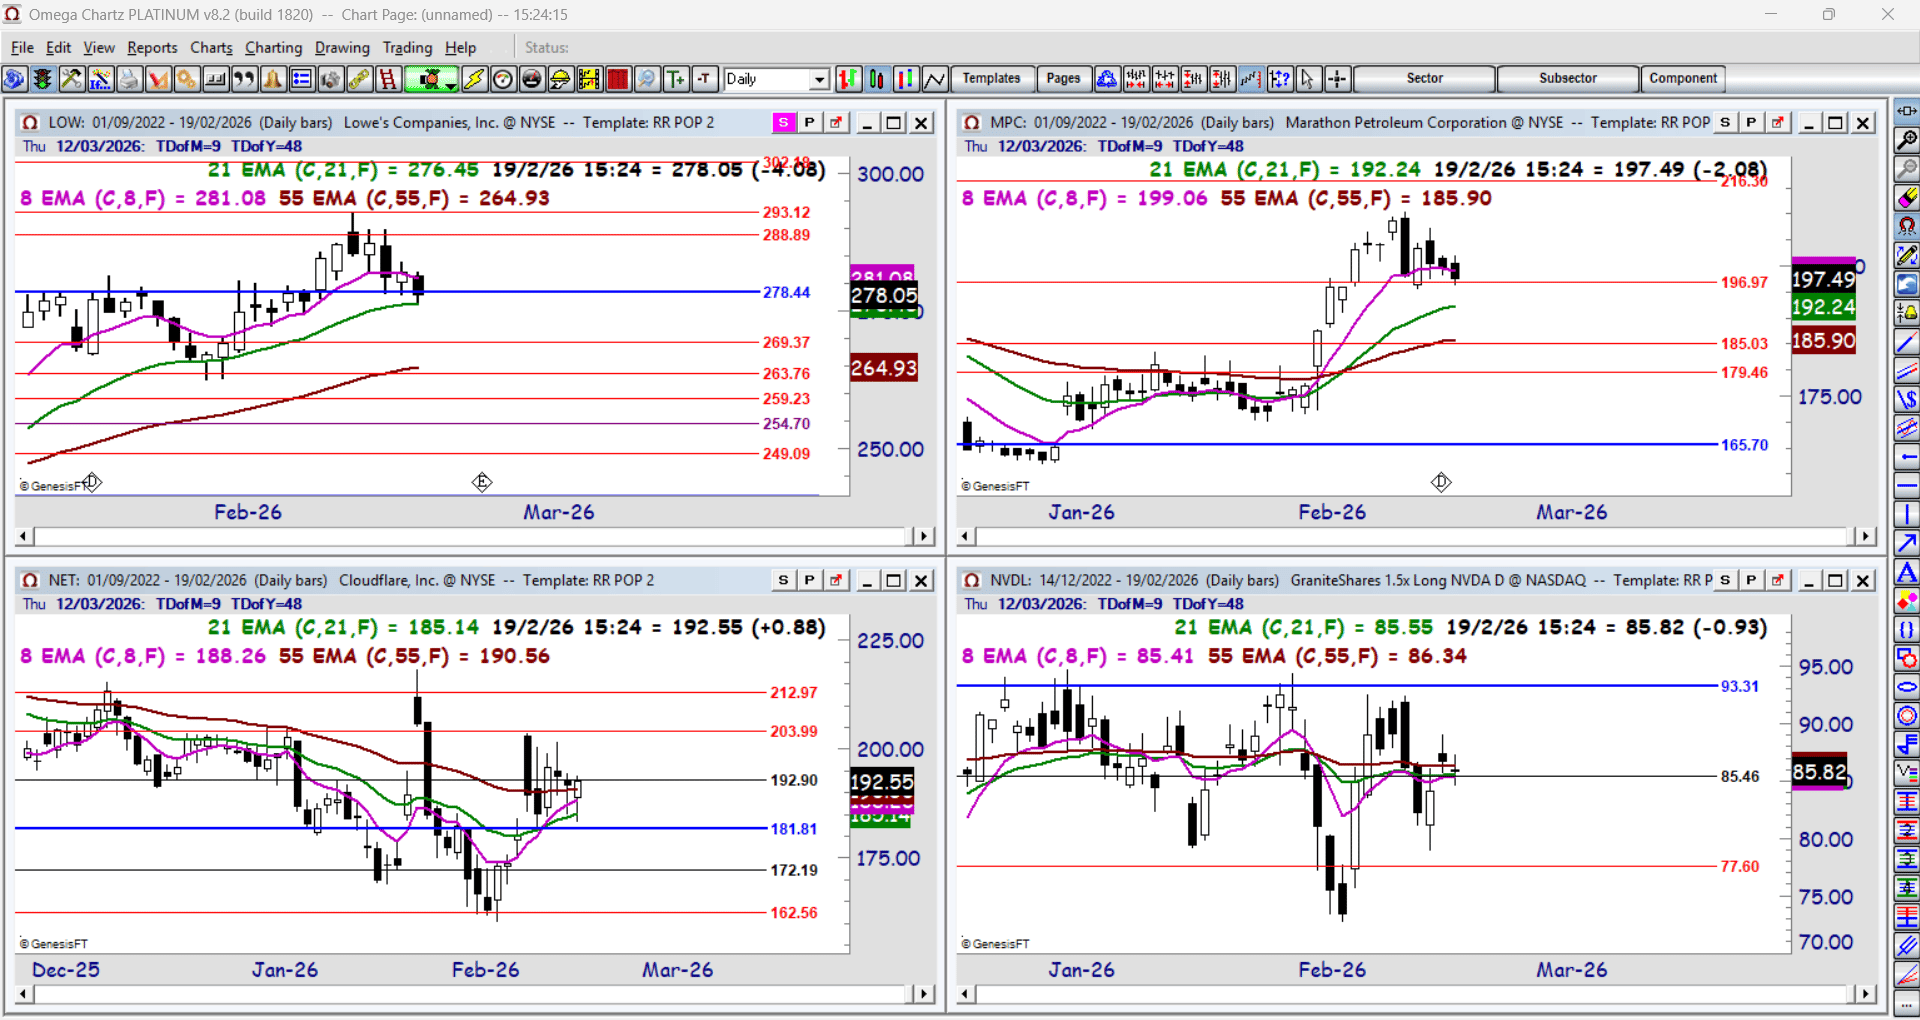This screenshot has height=1020, width=1920.
Task: Click left scroll arrow on LOW chart
Action: coord(24,537)
